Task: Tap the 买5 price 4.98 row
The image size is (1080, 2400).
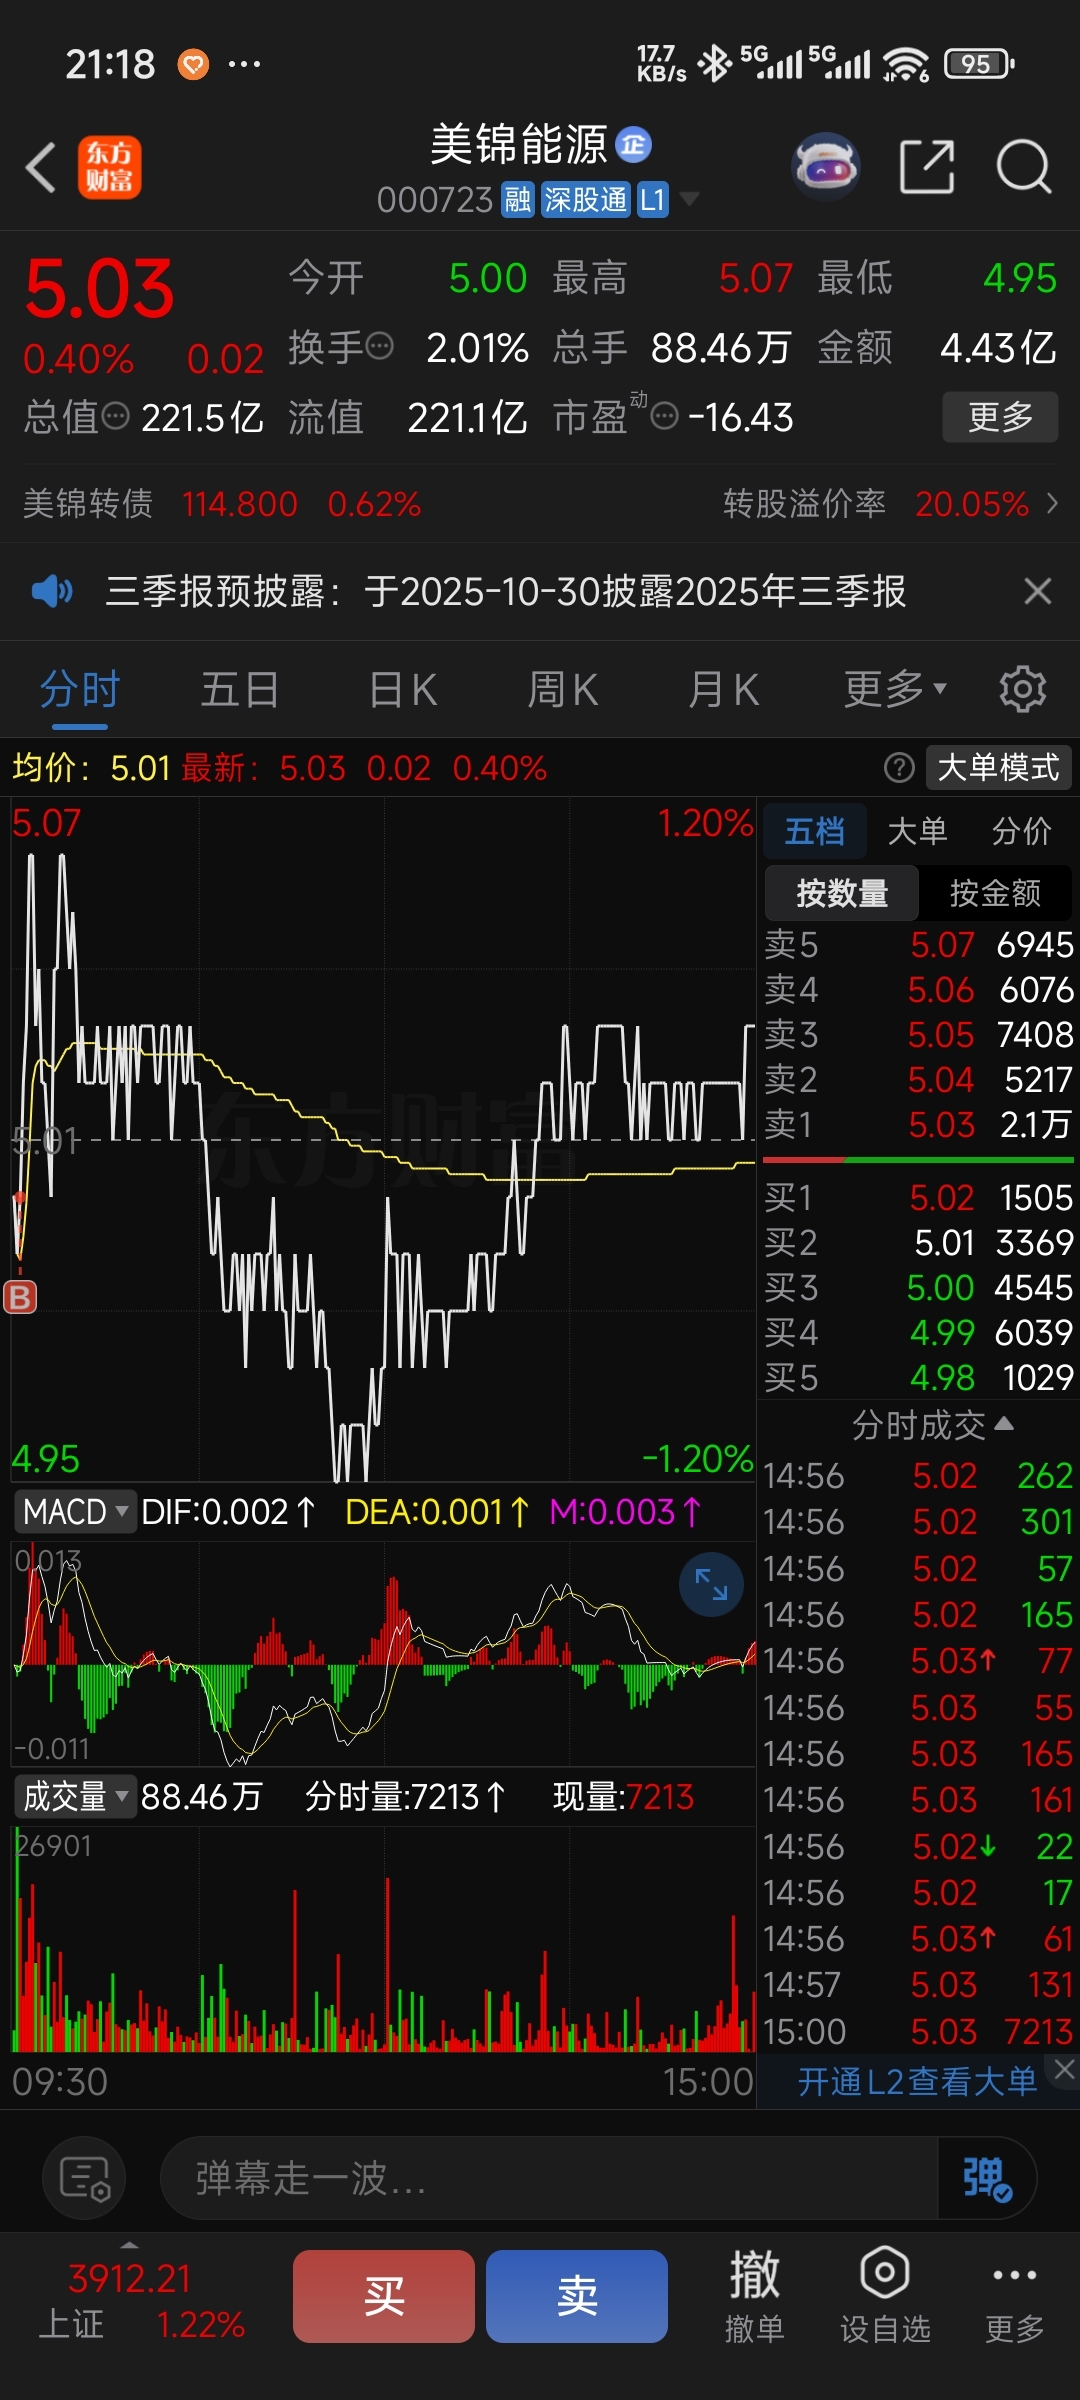Action: tap(918, 1377)
